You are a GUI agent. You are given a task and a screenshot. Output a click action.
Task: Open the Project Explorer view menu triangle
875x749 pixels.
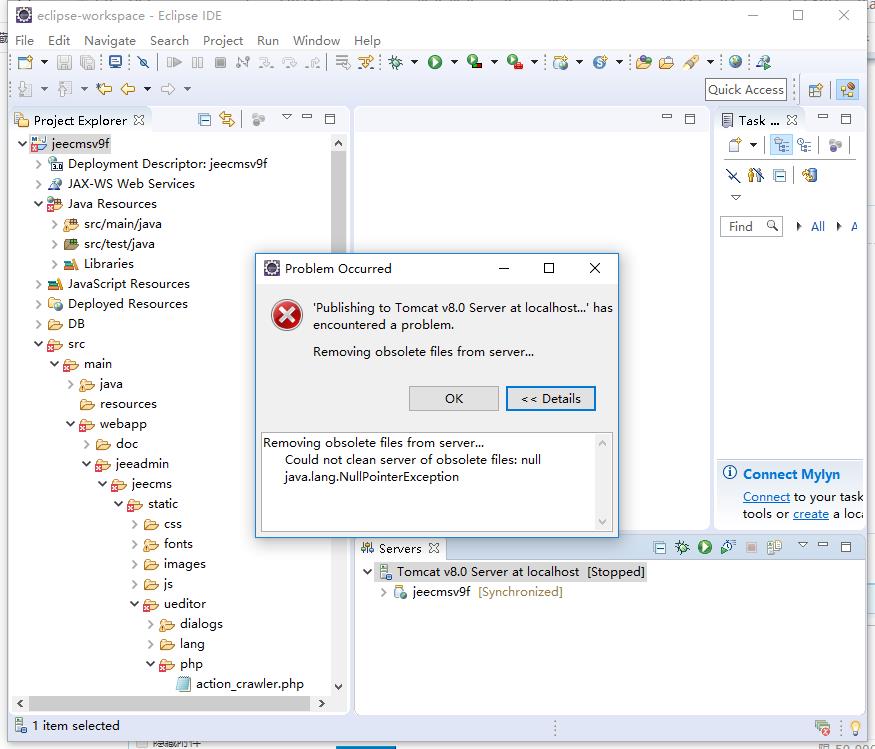(x=286, y=117)
